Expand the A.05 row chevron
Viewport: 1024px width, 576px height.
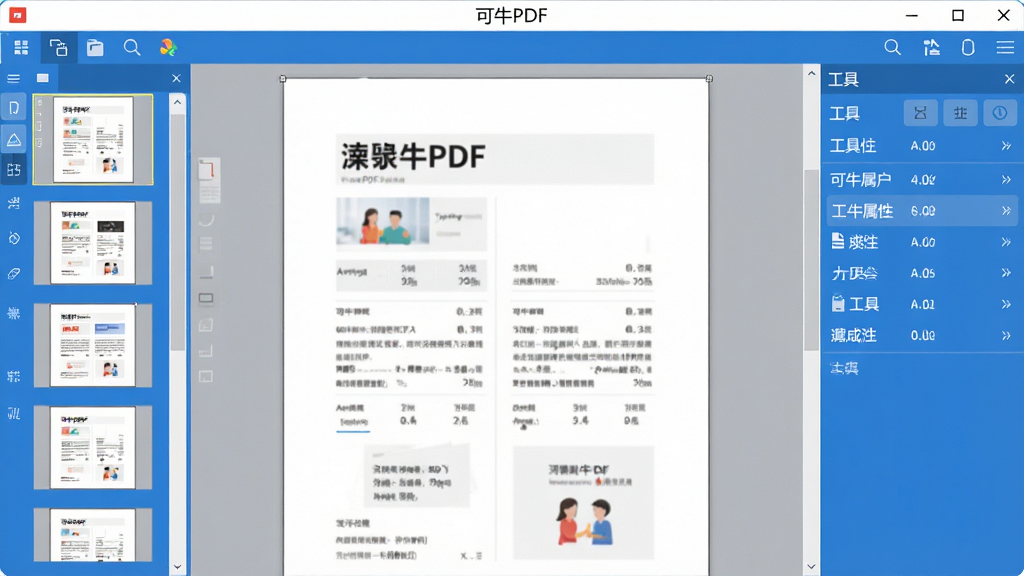1006,273
